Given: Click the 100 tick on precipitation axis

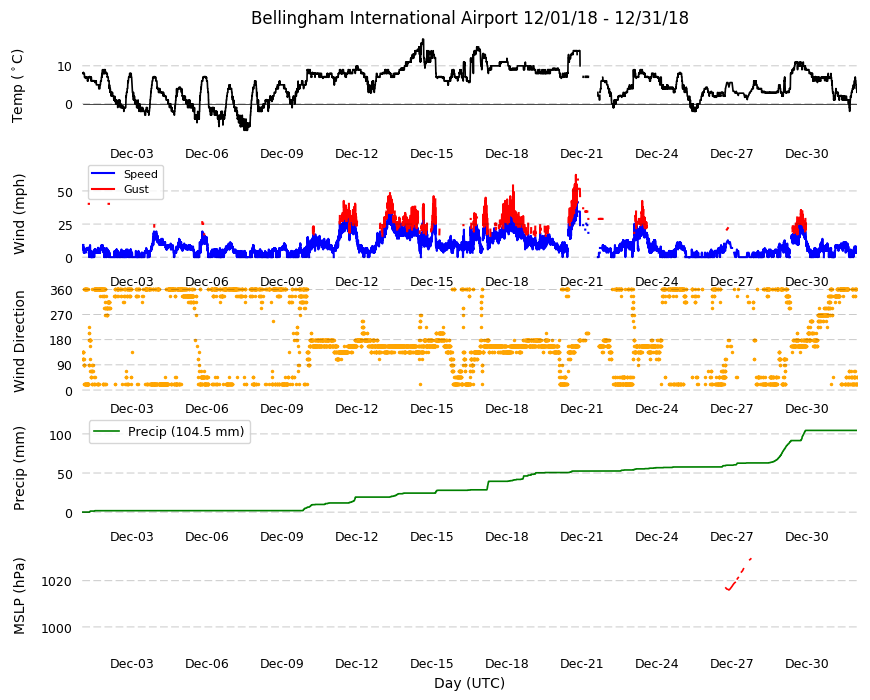Looking at the screenshot, I should (x=61, y=435).
